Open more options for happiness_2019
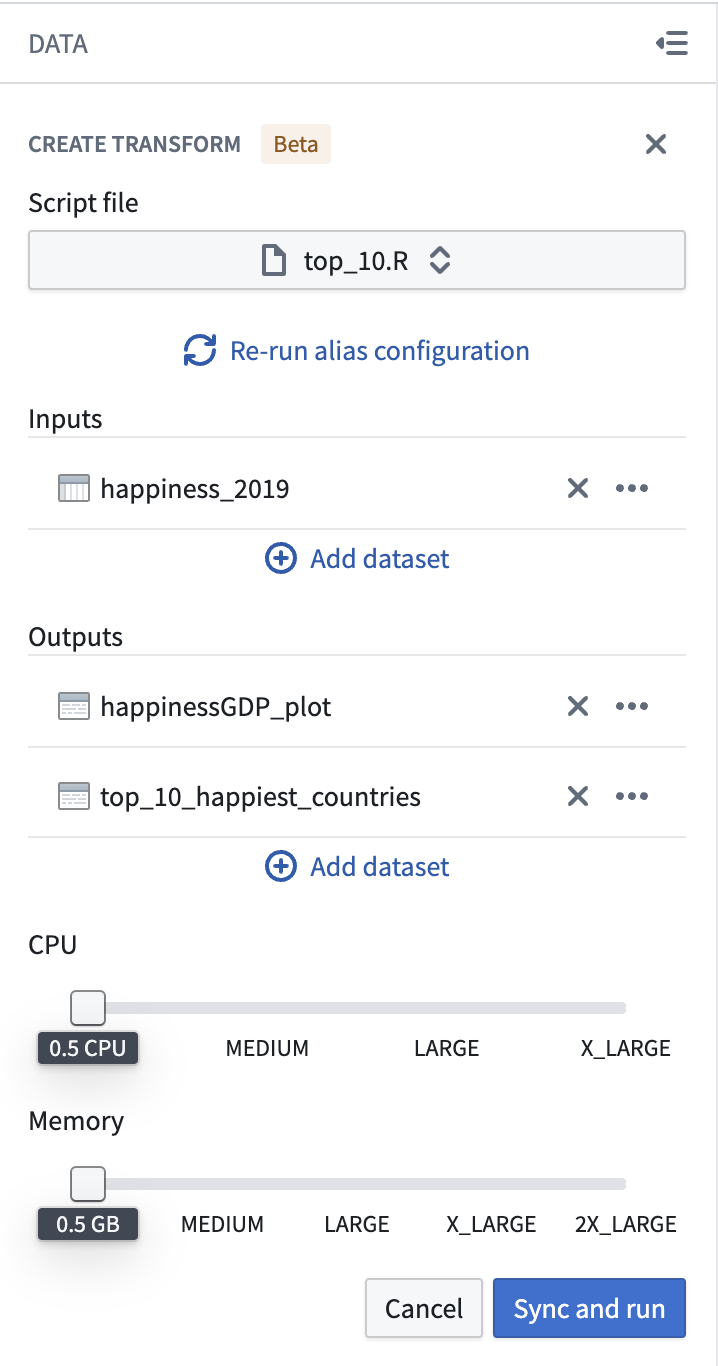The height and width of the screenshot is (1366, 718). 632,488
